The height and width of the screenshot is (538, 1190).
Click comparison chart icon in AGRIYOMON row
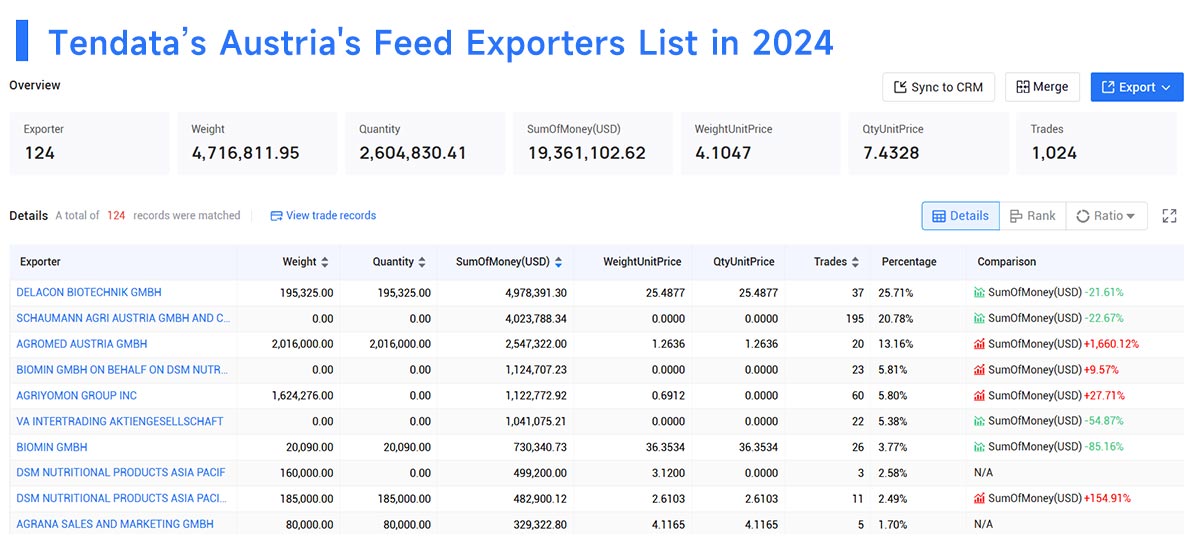[979, 395]
